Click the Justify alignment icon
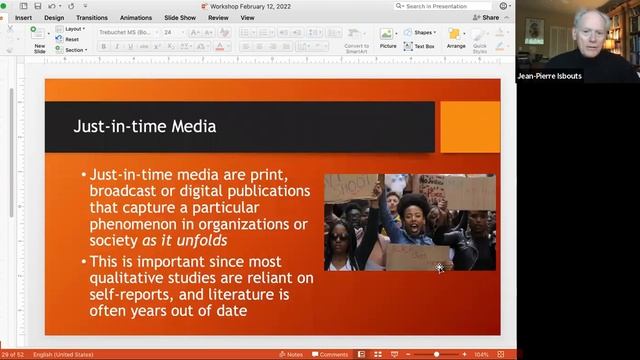Screen dimensions: 640x360 click(x=286, y=47)
